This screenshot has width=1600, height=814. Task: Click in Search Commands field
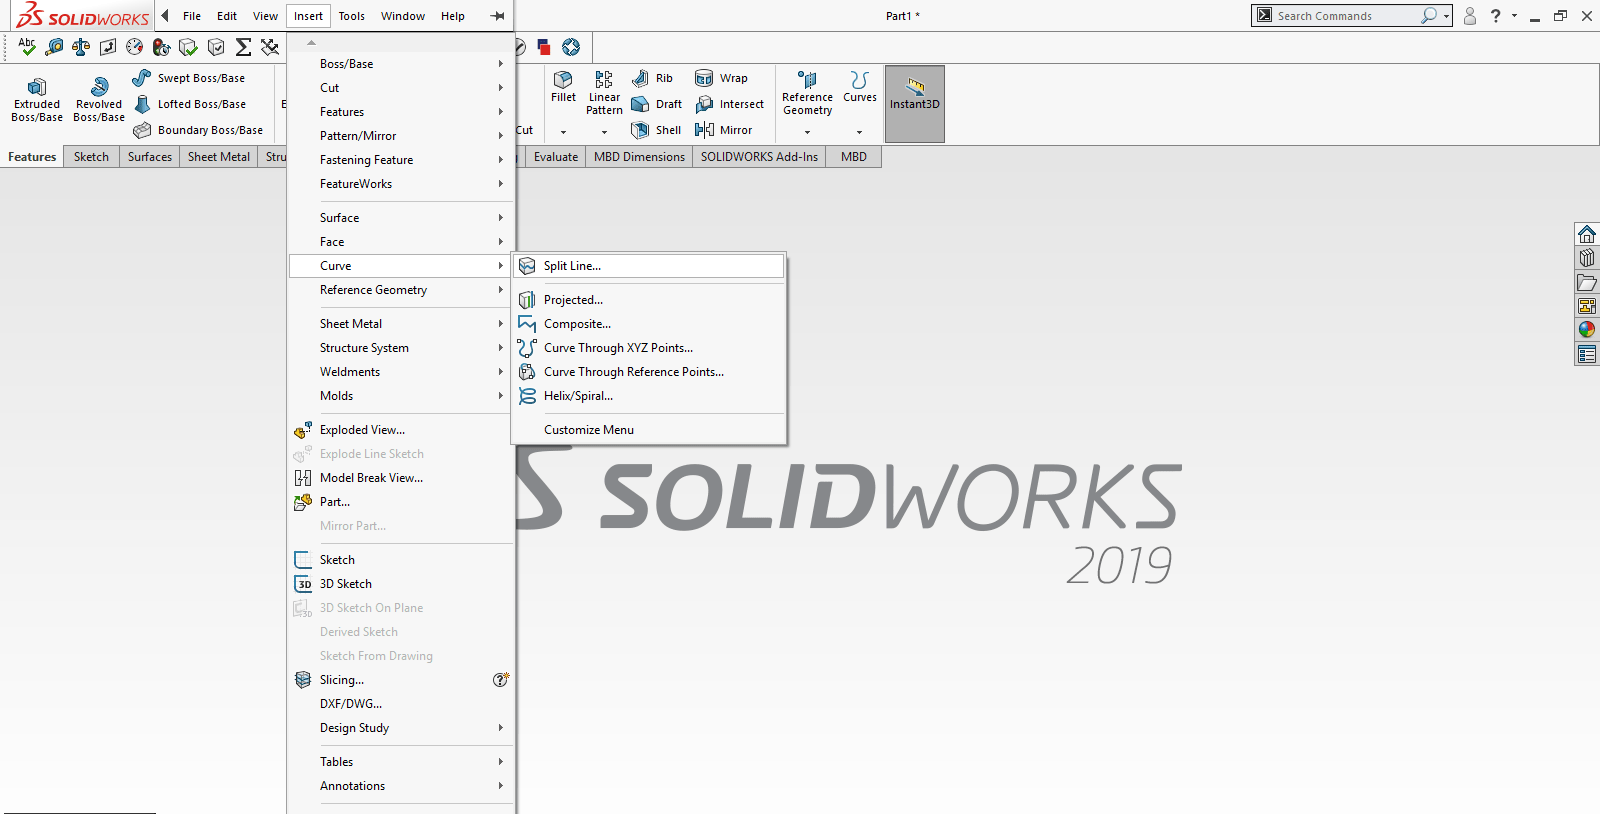(x=1345, y=16)
